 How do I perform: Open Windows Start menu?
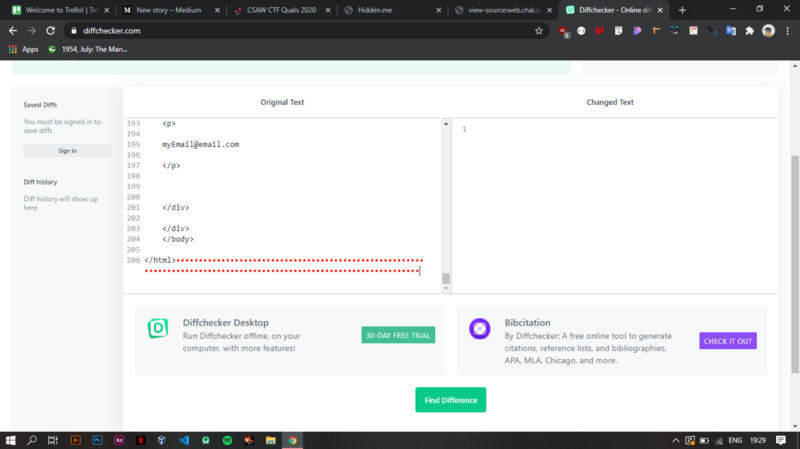click(10, 440)
